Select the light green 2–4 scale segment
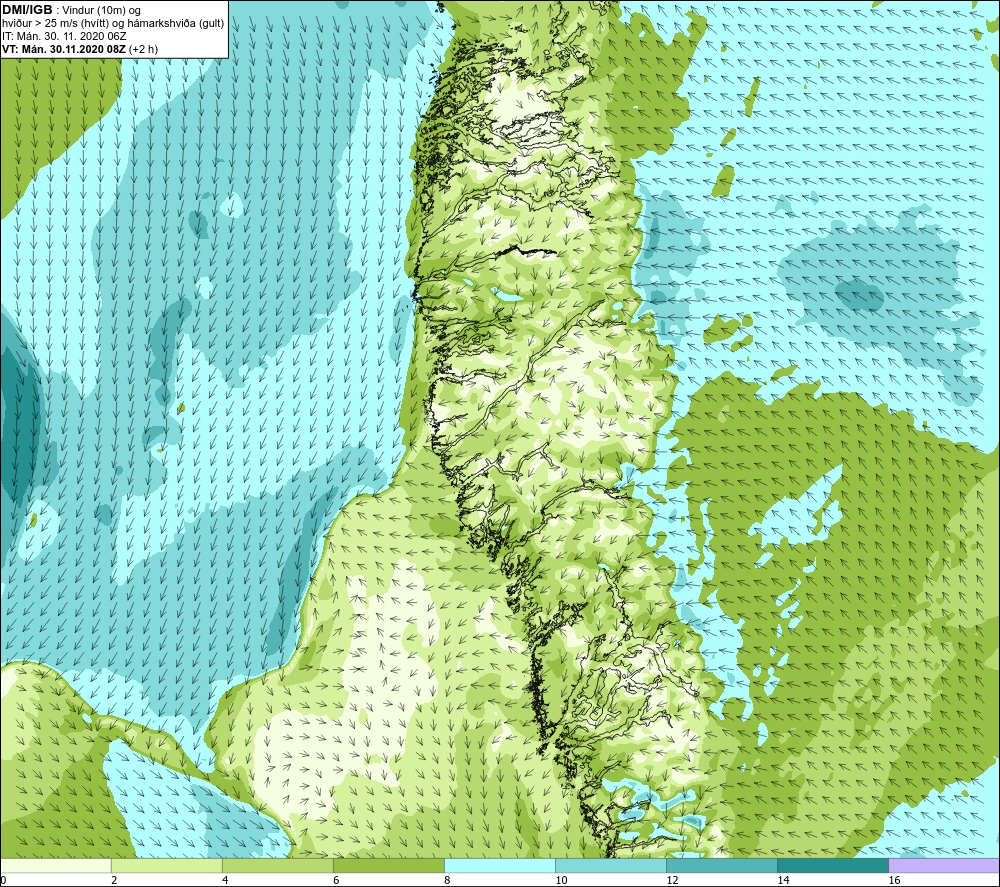 (166, 865)
